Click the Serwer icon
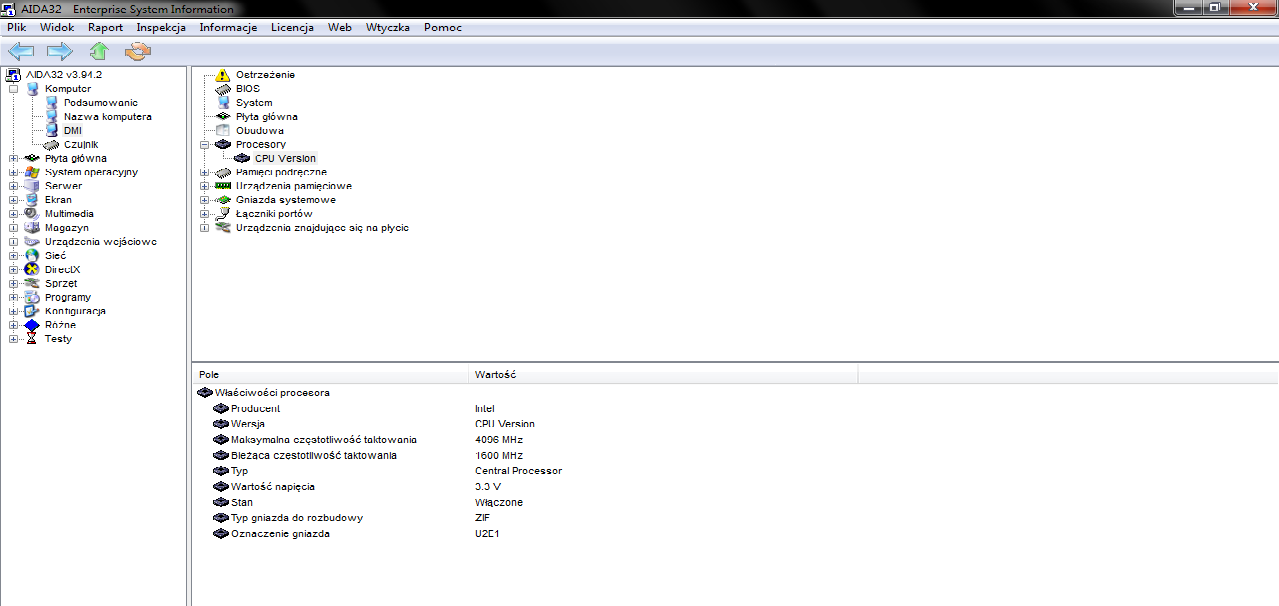The width and height of the screenshot is (1279, 606). click(32, 186)
